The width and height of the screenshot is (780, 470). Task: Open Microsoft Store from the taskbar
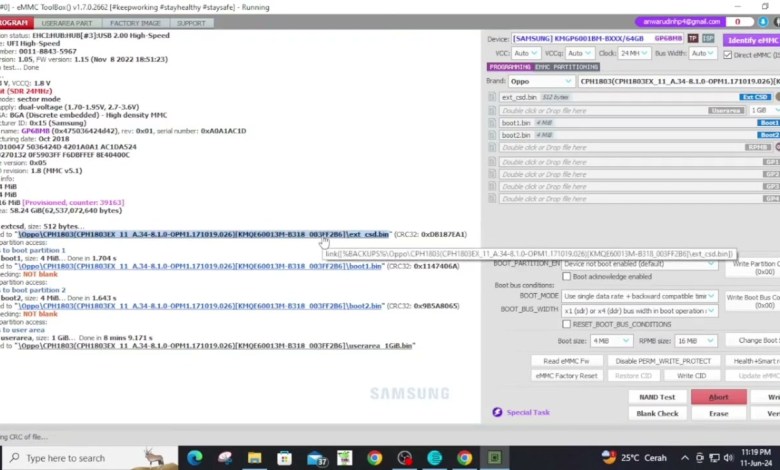click(x=284, y=458)
